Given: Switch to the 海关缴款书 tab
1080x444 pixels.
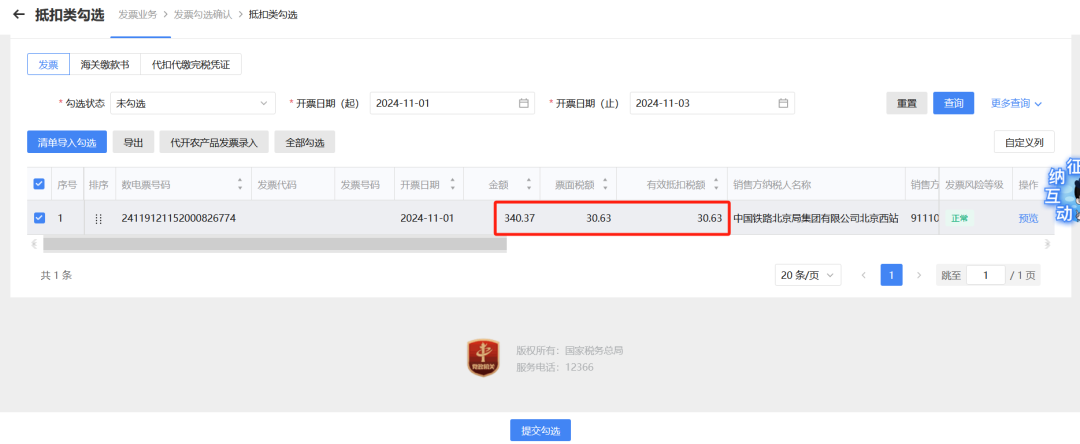Looking at the screenshot, I should tap(105, 64).
